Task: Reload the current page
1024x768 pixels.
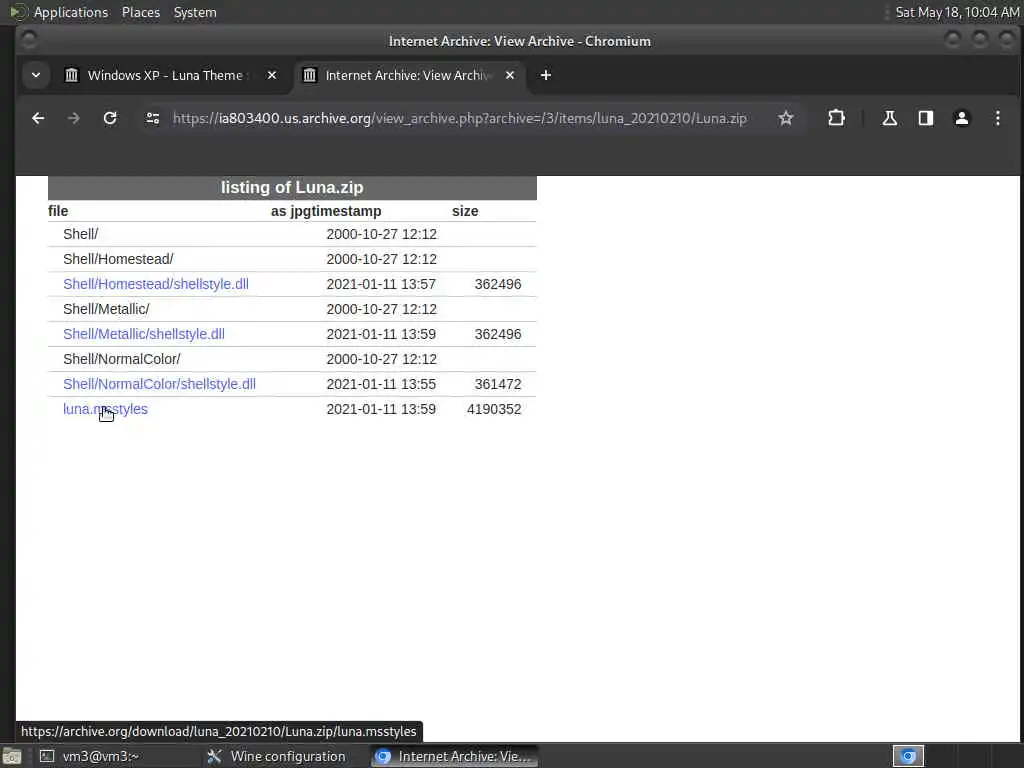Action: point(110,118)
